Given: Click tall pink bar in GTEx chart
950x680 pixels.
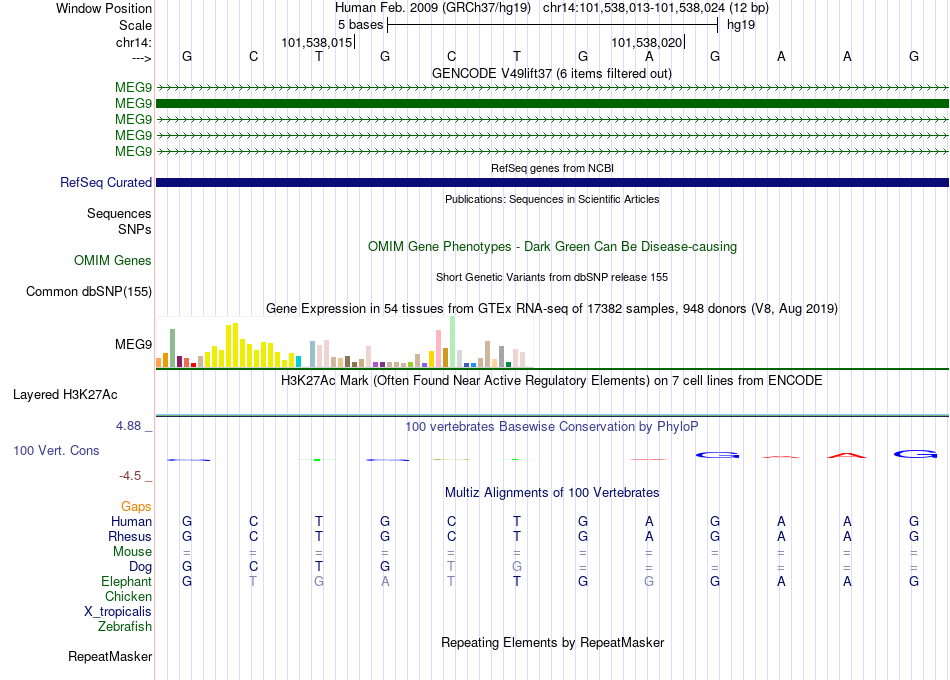Looking at the screenshot, I should [439, 348].
